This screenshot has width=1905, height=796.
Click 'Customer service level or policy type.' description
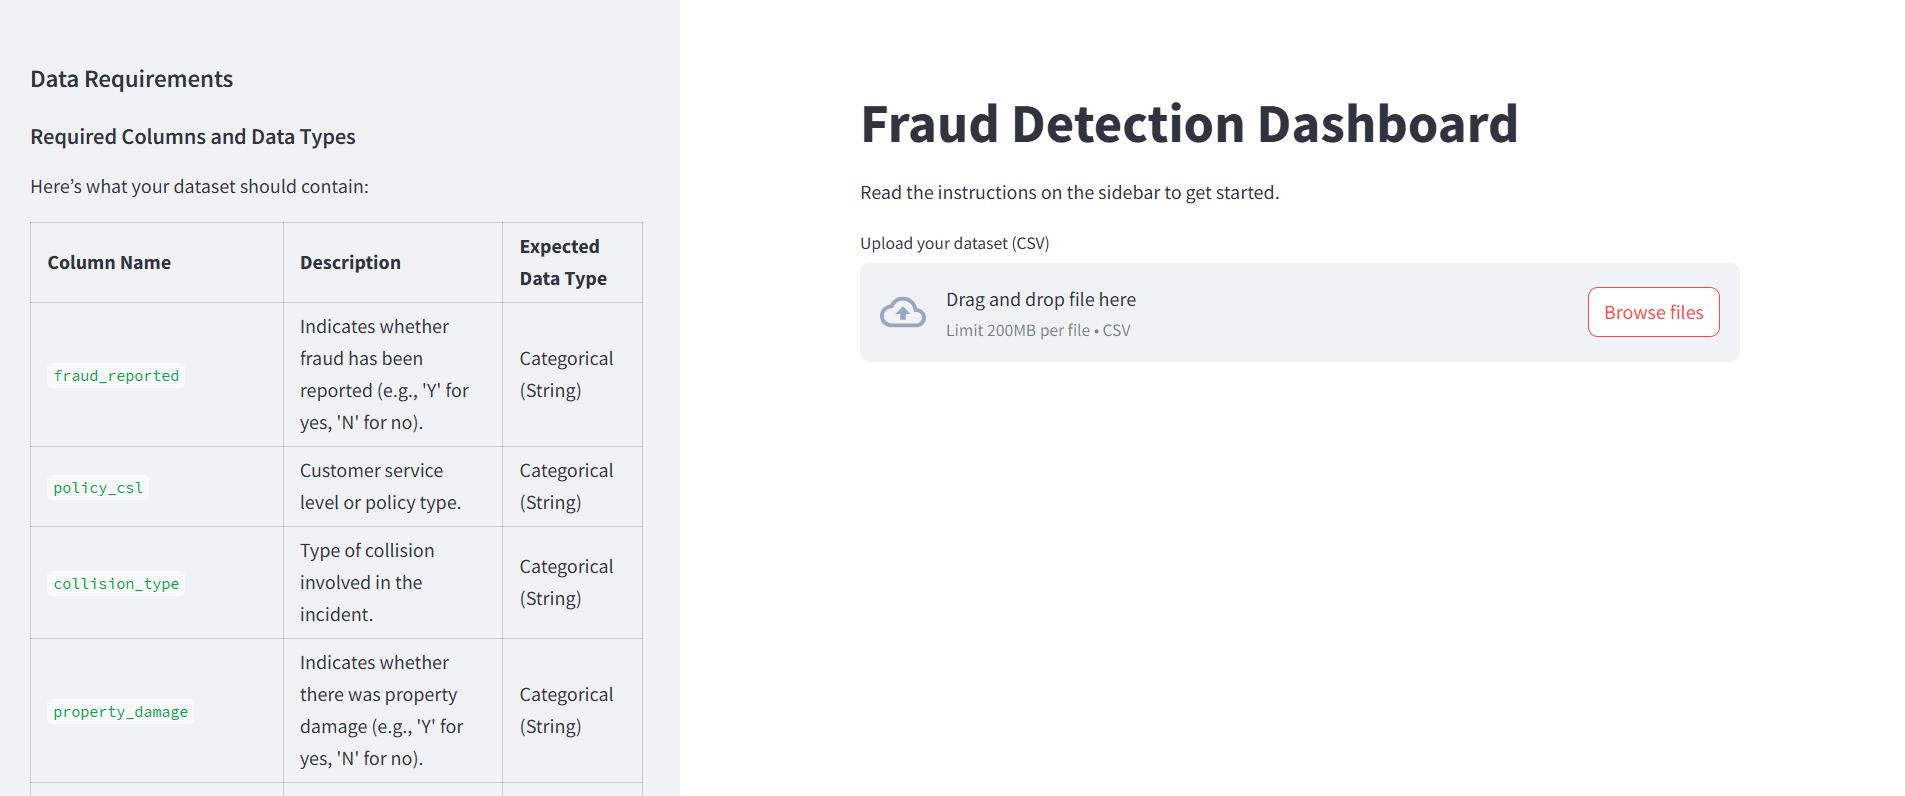[380, 486]
